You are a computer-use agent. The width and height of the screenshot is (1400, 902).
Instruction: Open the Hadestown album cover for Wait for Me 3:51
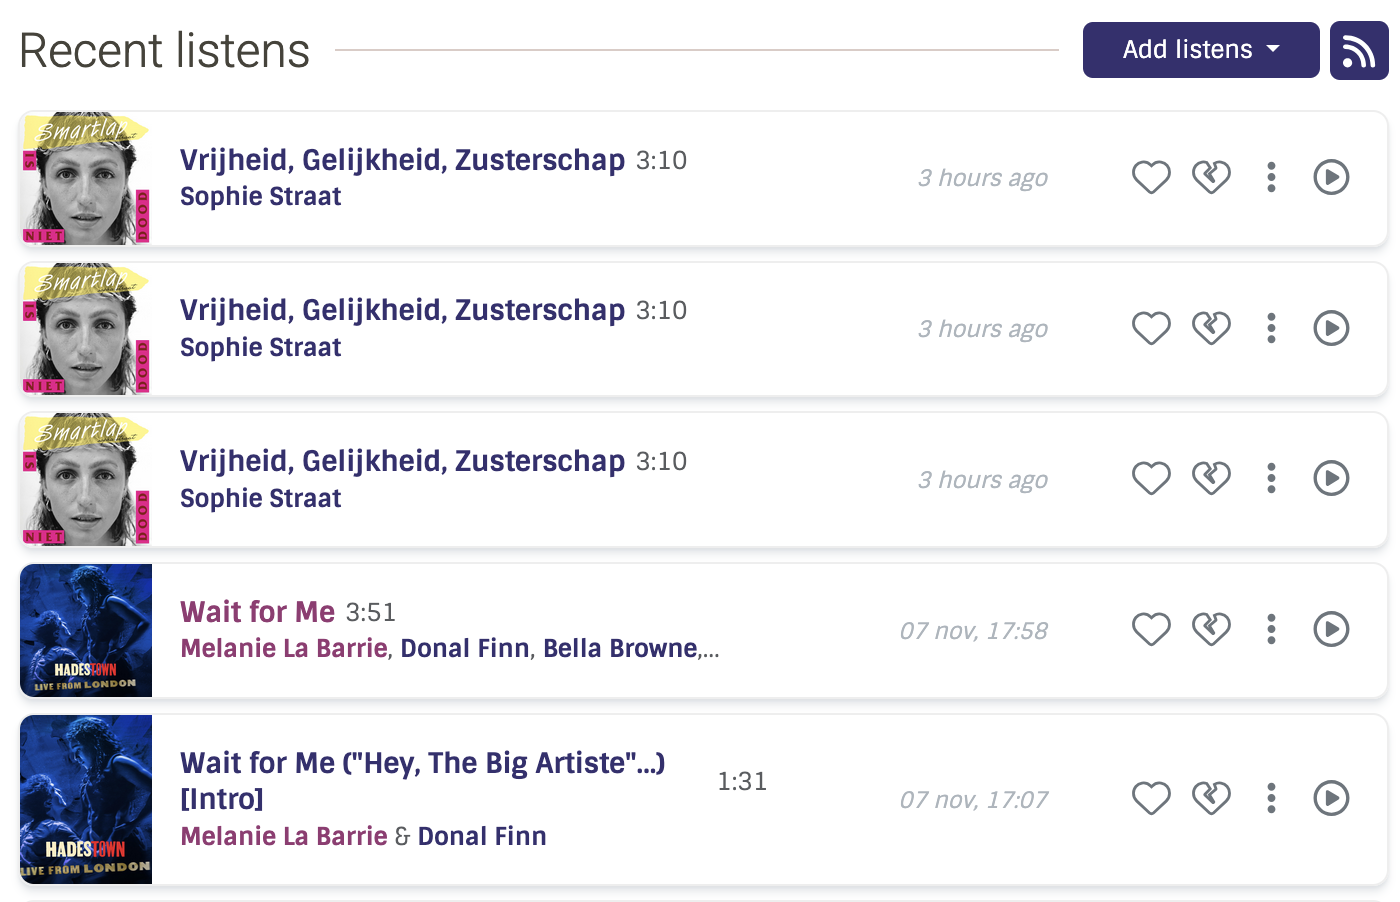point(86,630)
